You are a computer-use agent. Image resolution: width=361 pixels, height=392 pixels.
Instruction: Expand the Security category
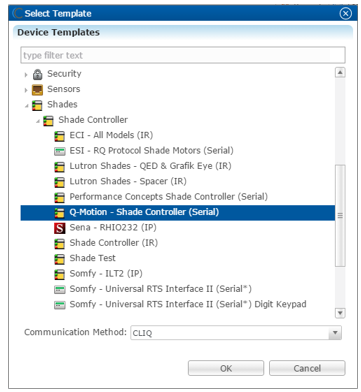pyautogui.click(x=26, y=75)
